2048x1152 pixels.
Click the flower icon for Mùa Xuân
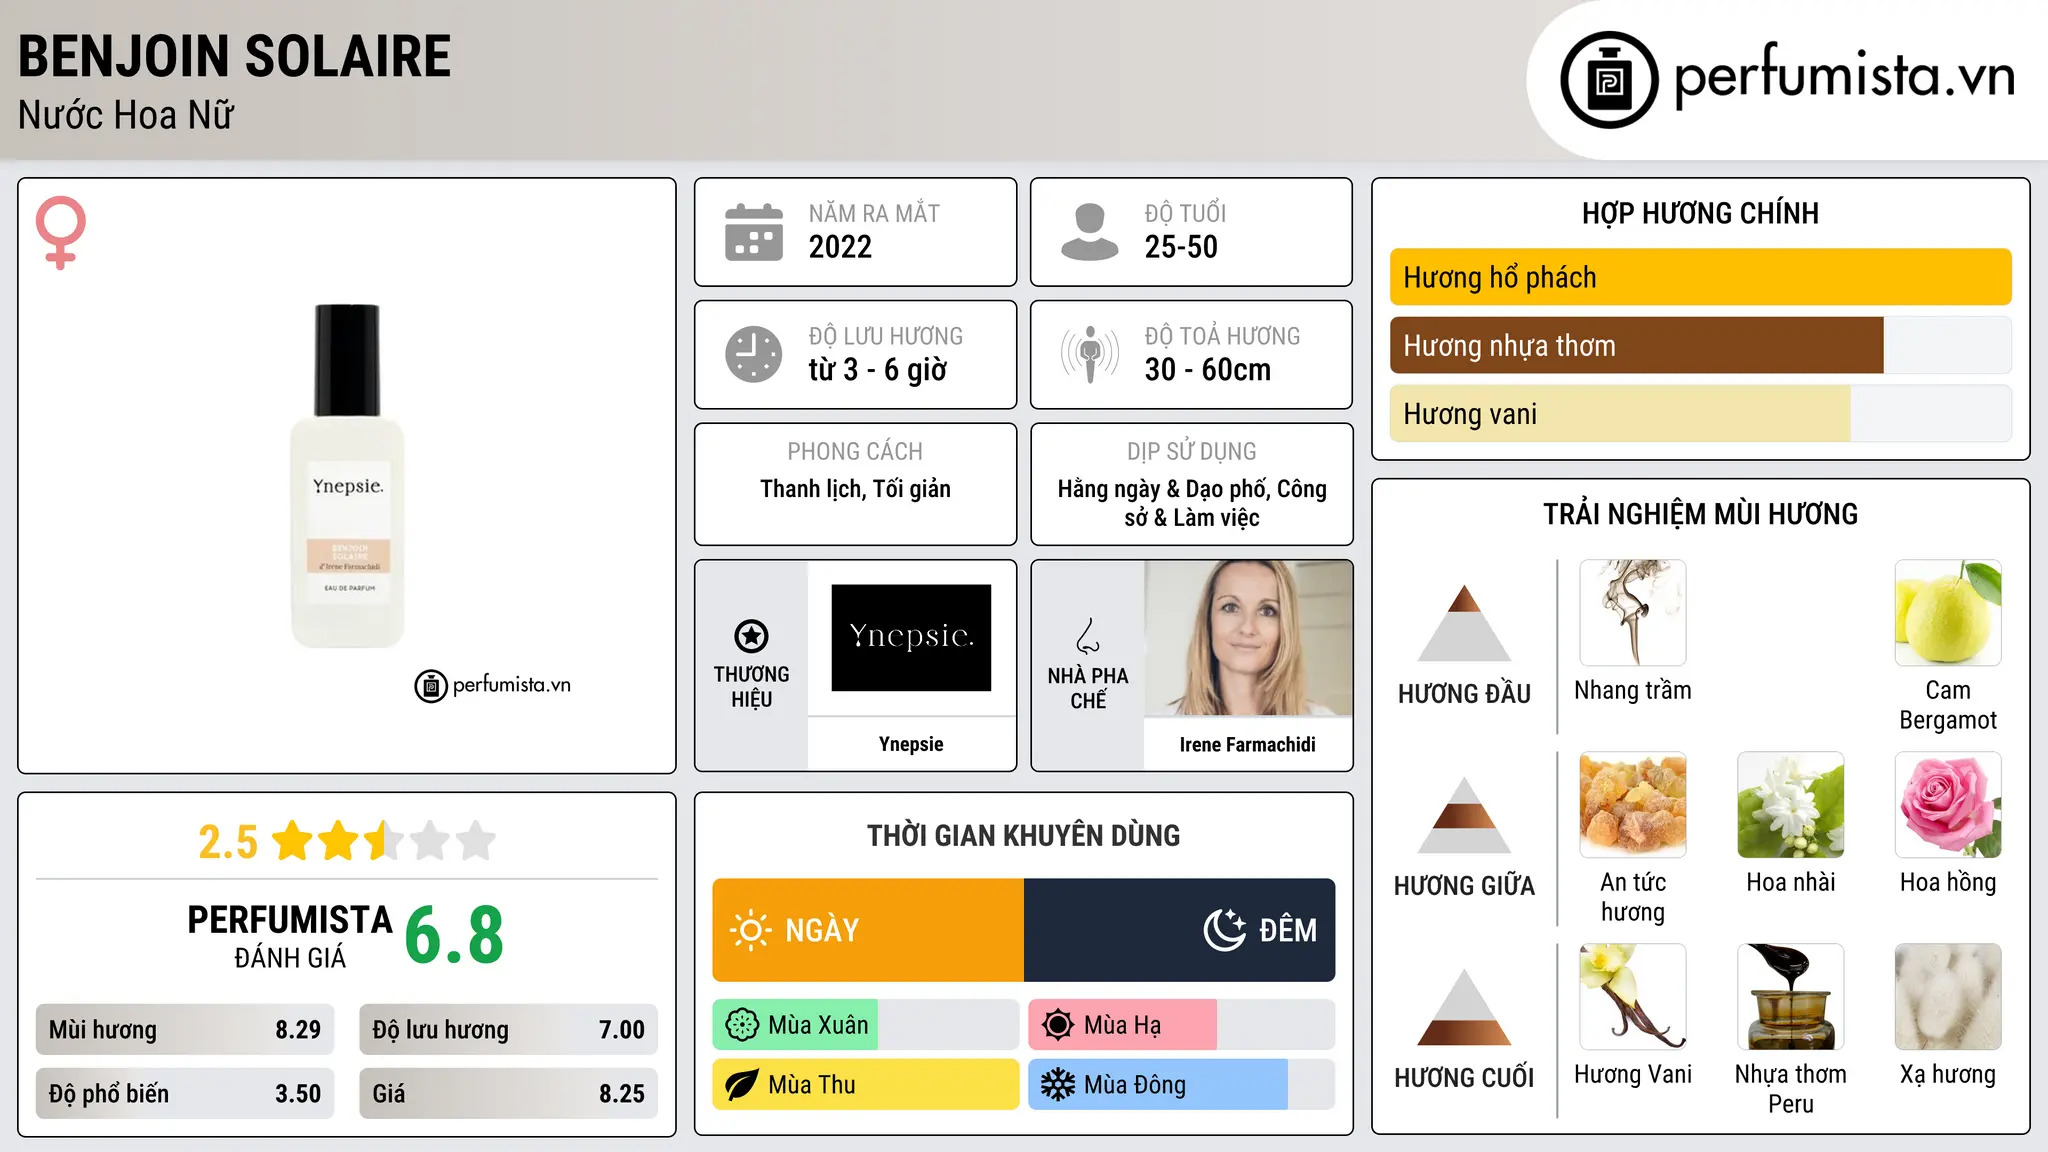click(742, 1025)
